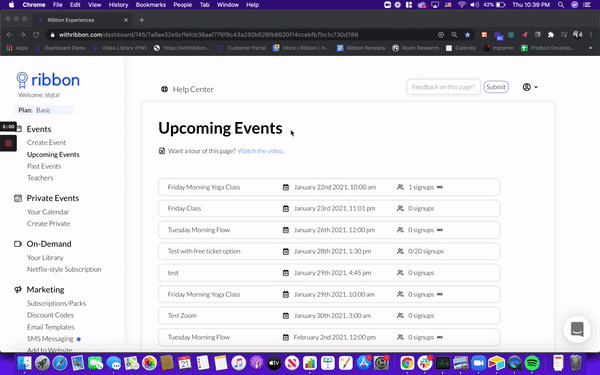Open the Customer Portal bookmark
Image resolution: width=600 pixels, height=375 pixels.
(x=242, y=48)
